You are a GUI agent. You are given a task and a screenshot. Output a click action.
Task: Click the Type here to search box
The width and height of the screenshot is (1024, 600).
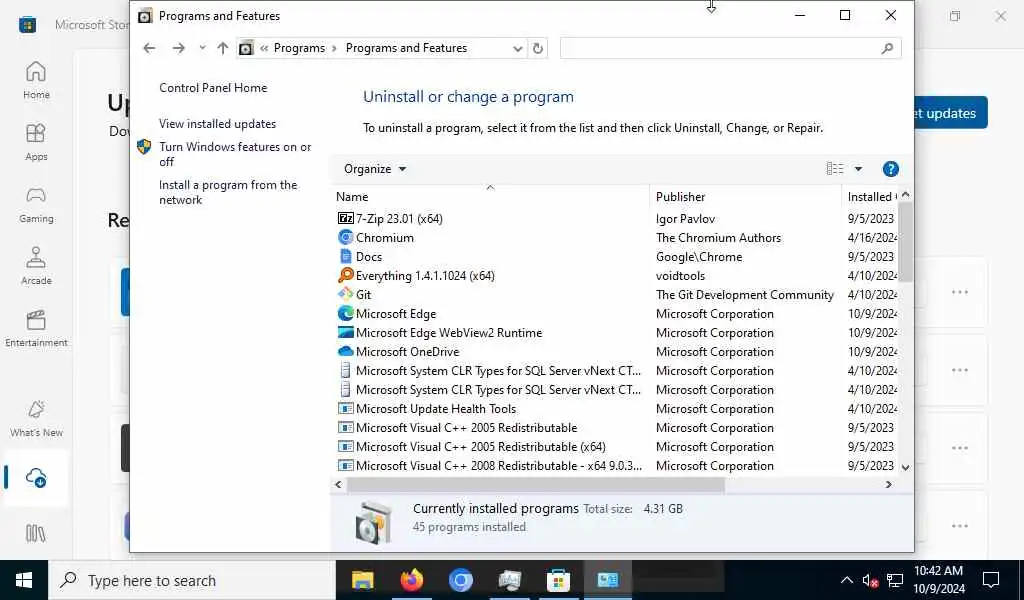pyautogui.click(x=192, y=580)
